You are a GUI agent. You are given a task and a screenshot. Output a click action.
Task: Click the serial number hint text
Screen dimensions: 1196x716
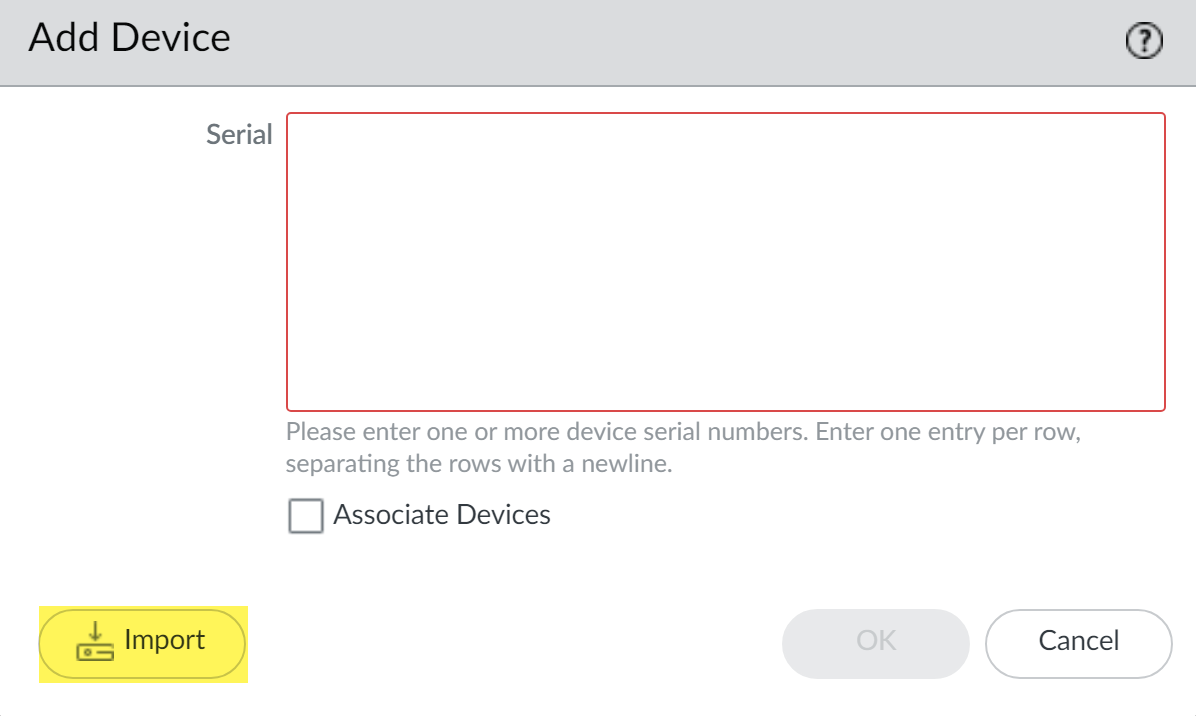click(684, 449)
